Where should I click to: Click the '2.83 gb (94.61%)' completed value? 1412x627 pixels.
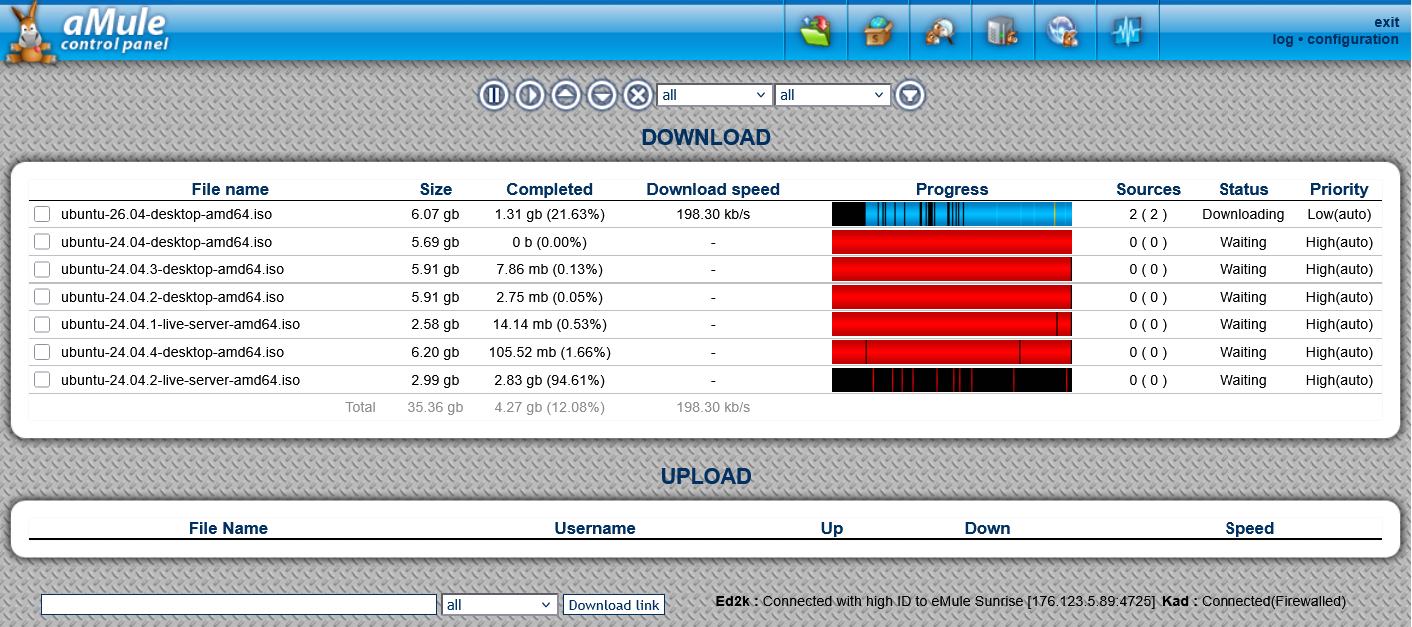[x=549, y=380]
